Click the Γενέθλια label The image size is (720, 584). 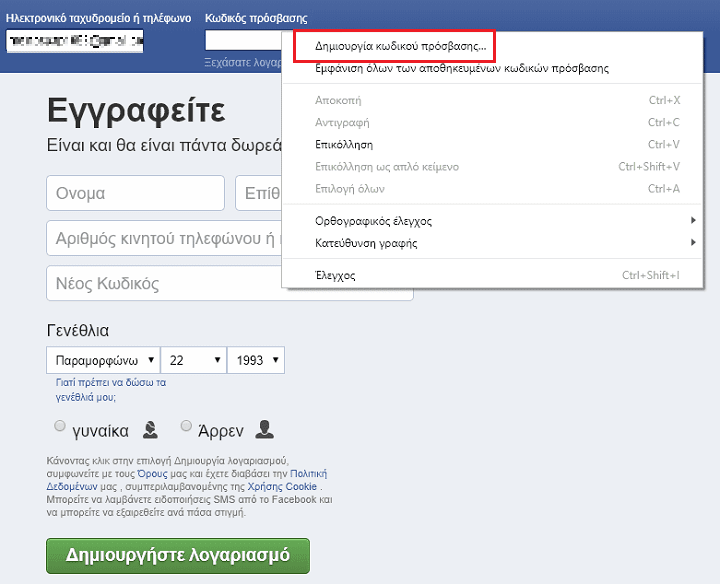pos(78,331)
